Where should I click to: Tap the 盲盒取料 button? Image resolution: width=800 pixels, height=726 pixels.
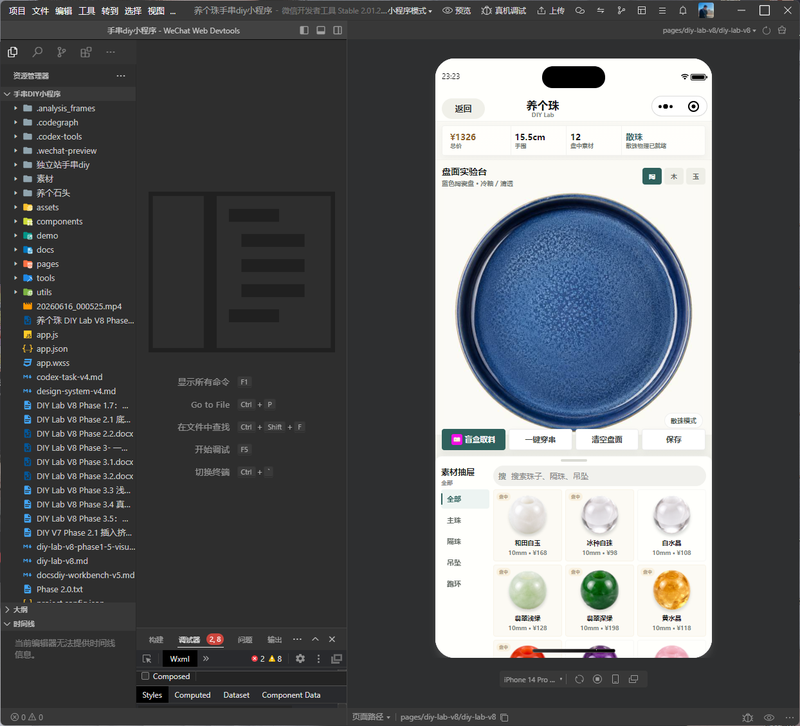[473, 439]
